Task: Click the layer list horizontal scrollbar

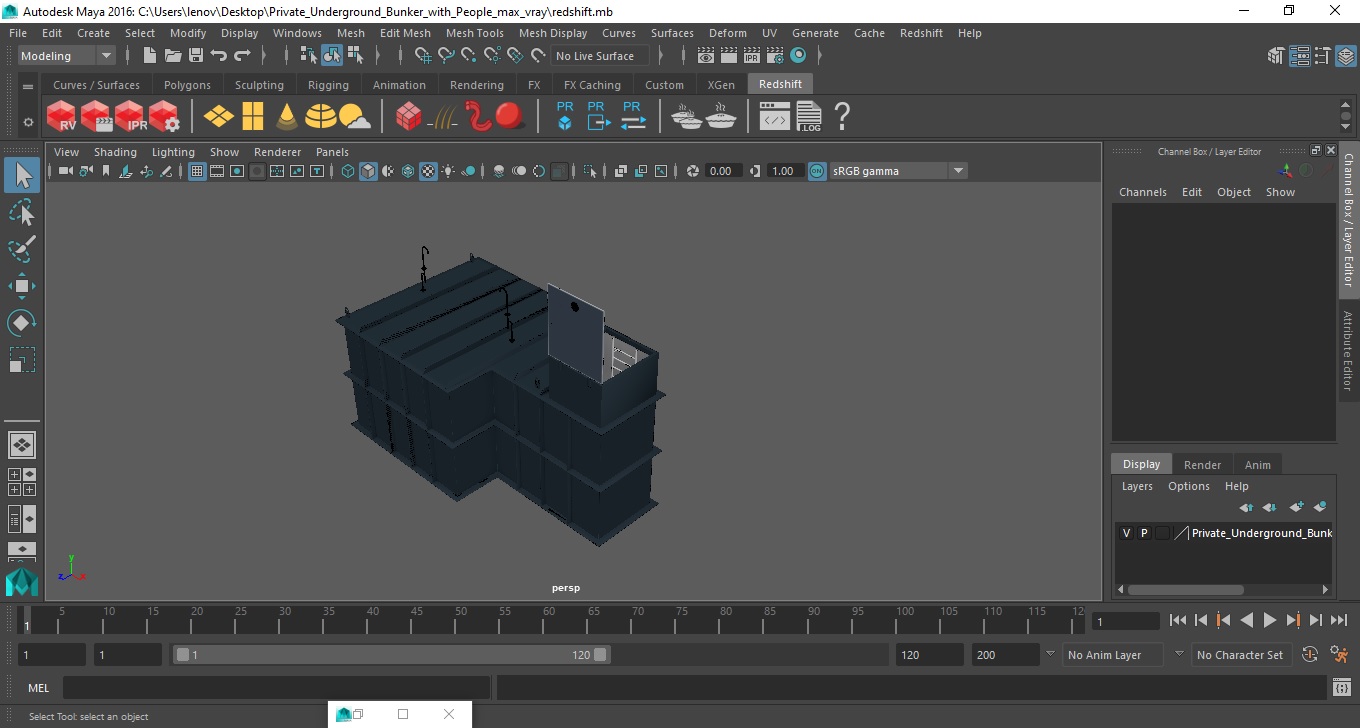Action: (x=1185, y=590)
